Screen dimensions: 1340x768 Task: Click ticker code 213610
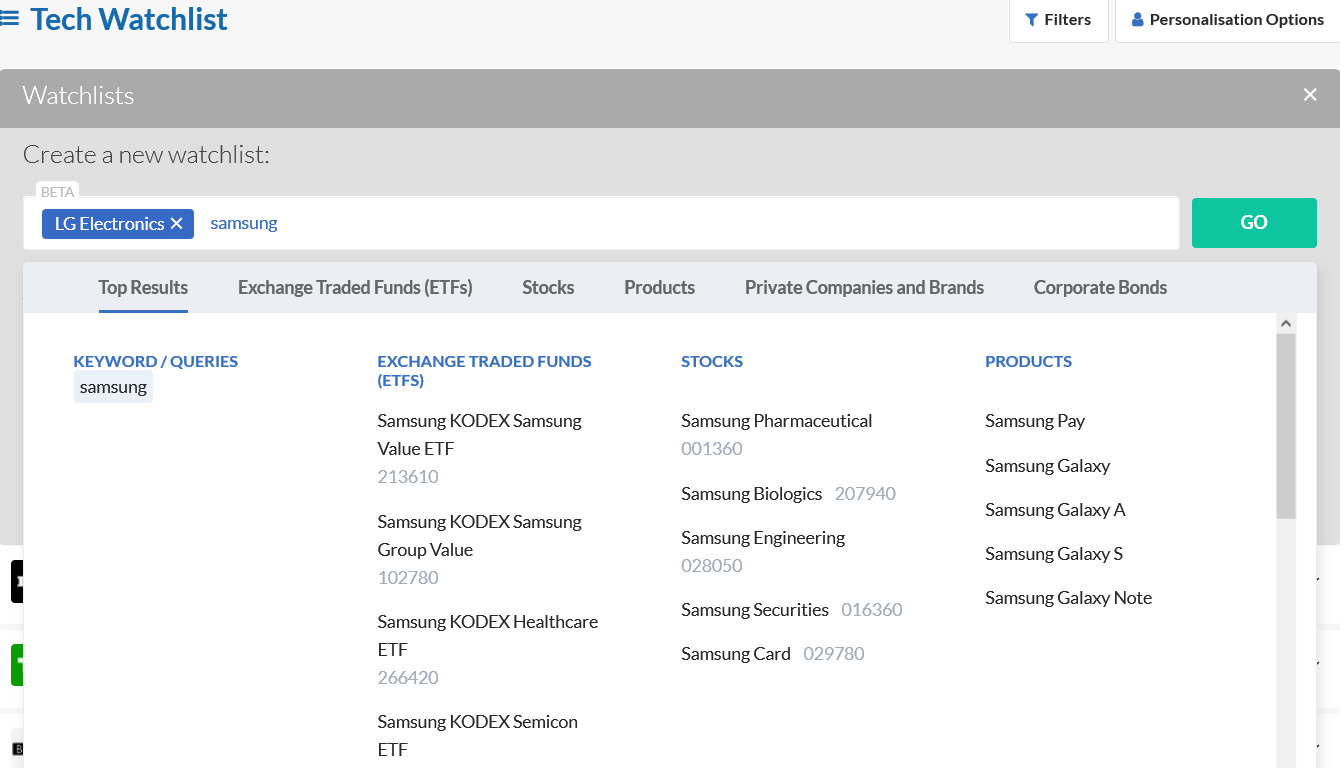(x=408, y=477)
